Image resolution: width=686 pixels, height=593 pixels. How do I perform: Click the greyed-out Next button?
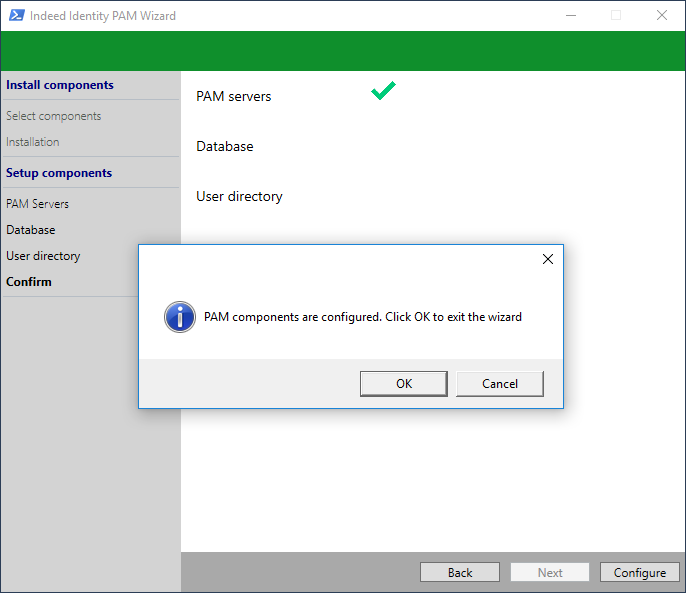(550, 572)
